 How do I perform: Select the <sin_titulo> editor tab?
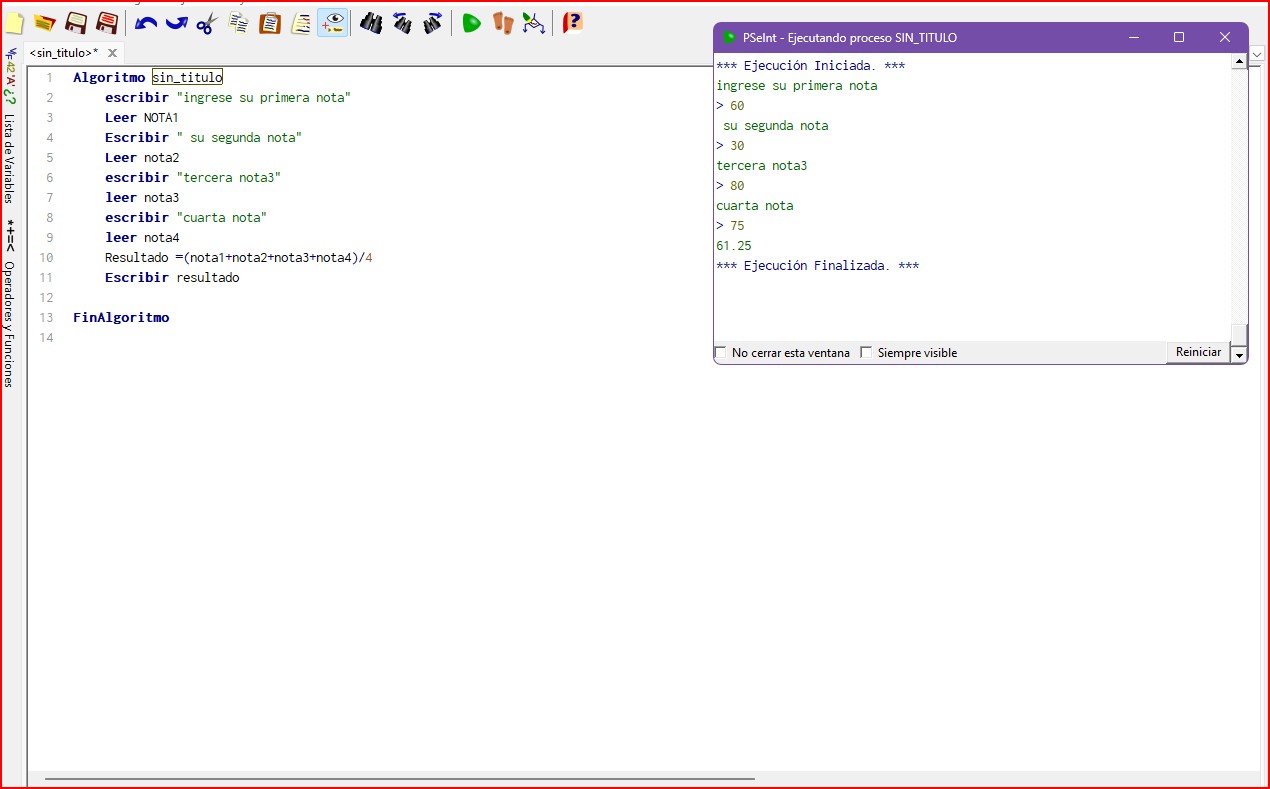(x=63, y=53)
